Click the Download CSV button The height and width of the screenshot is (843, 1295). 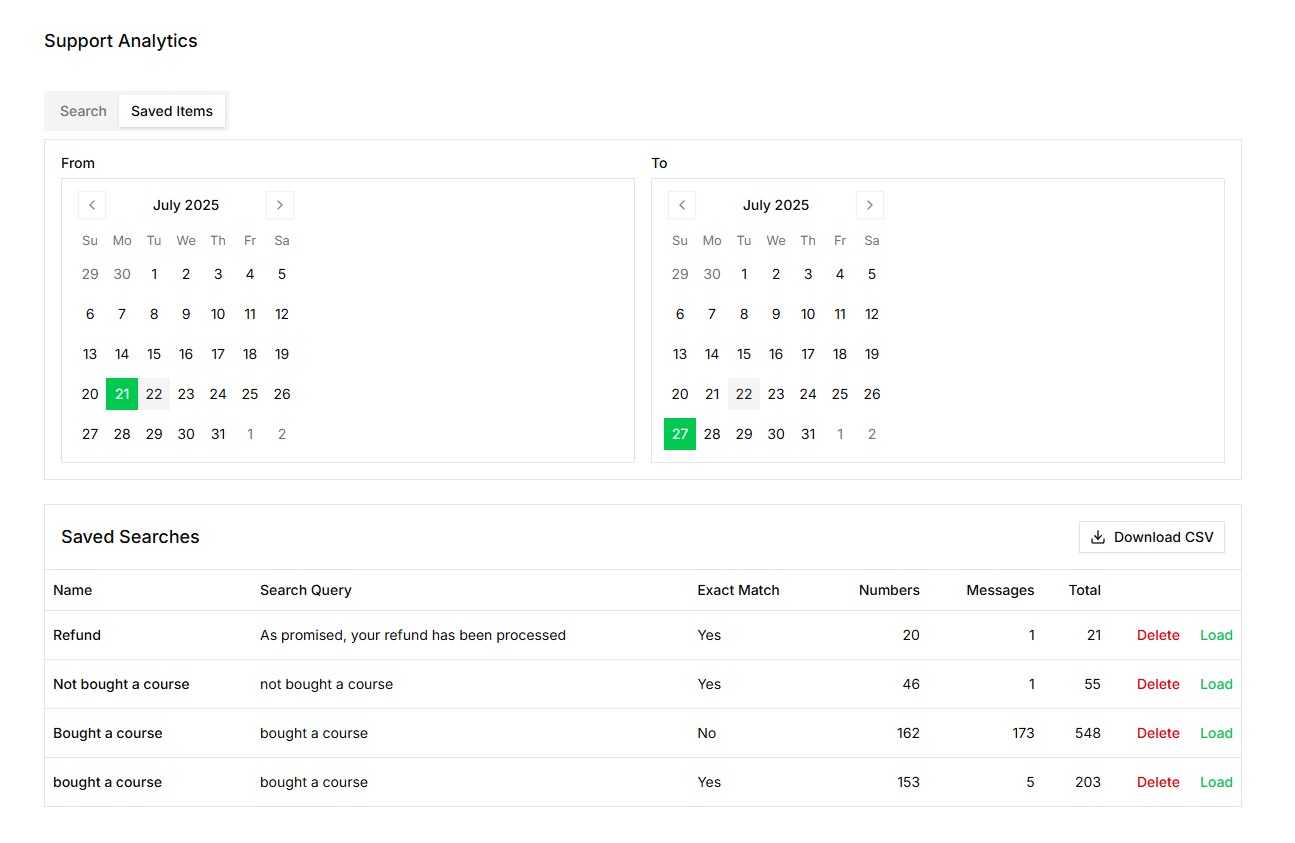(1152, 537)
